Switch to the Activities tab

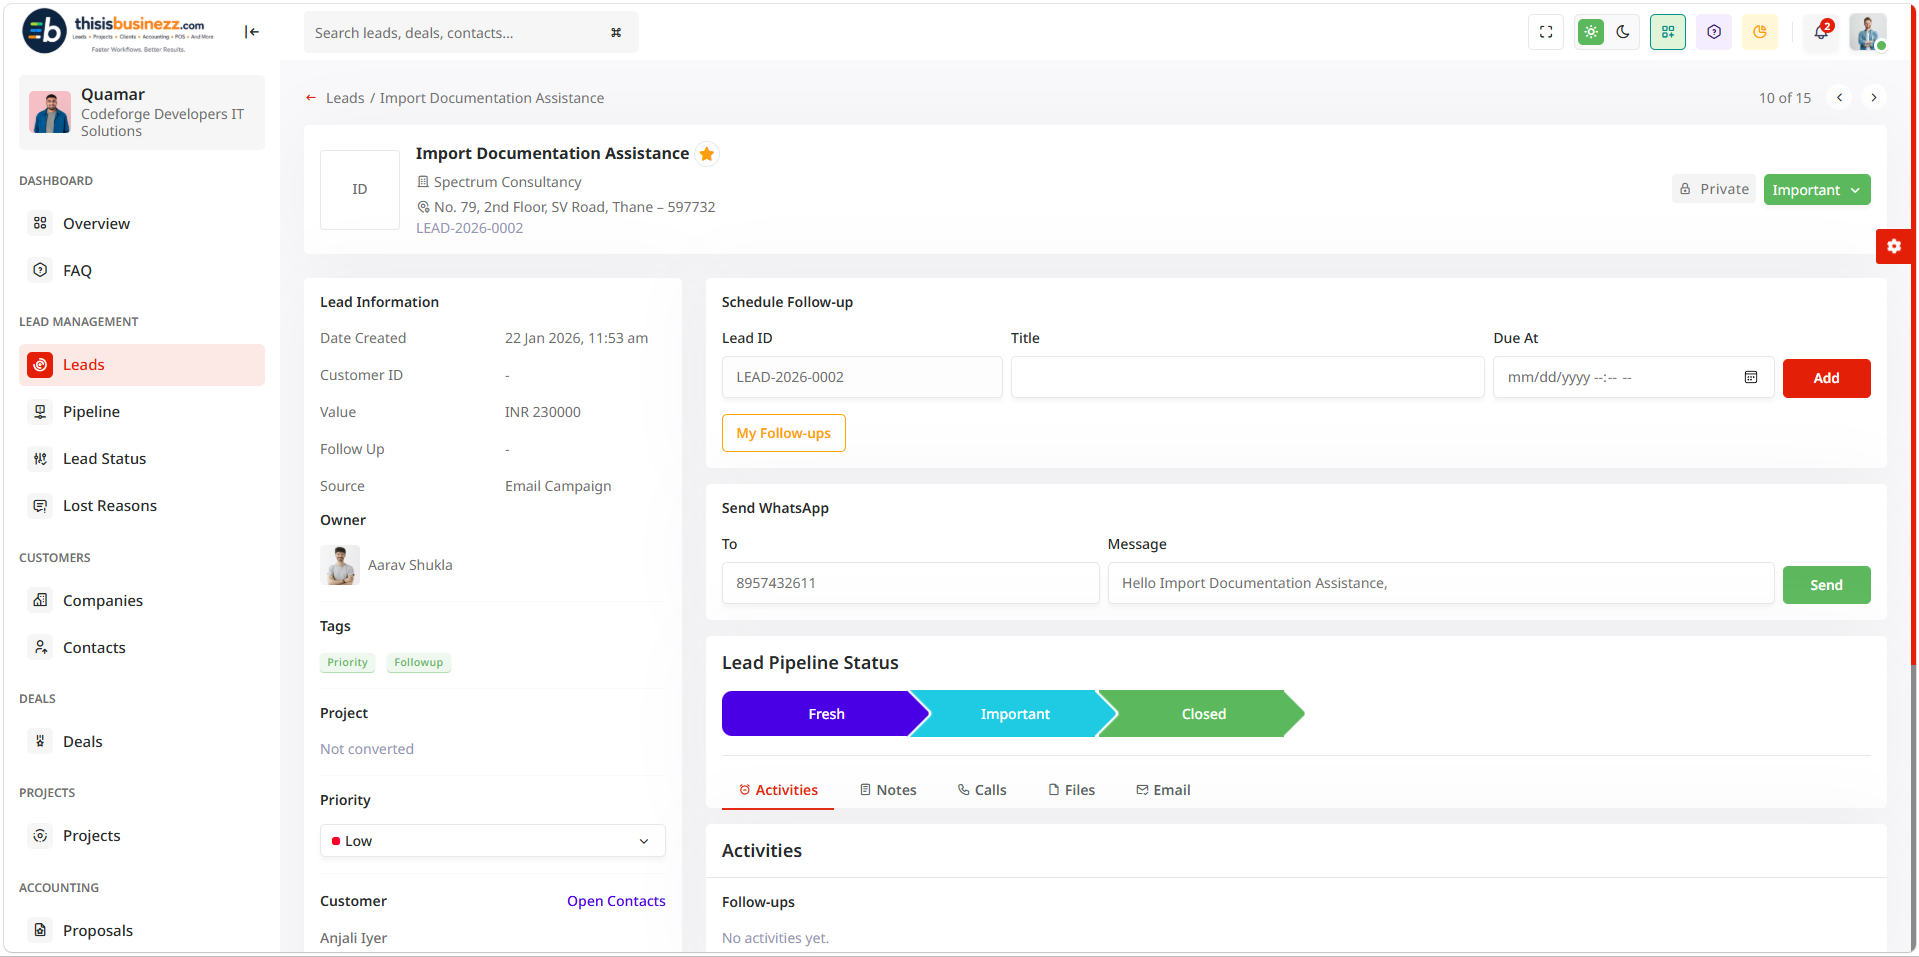pyautogui.click(x=778, y=790)
